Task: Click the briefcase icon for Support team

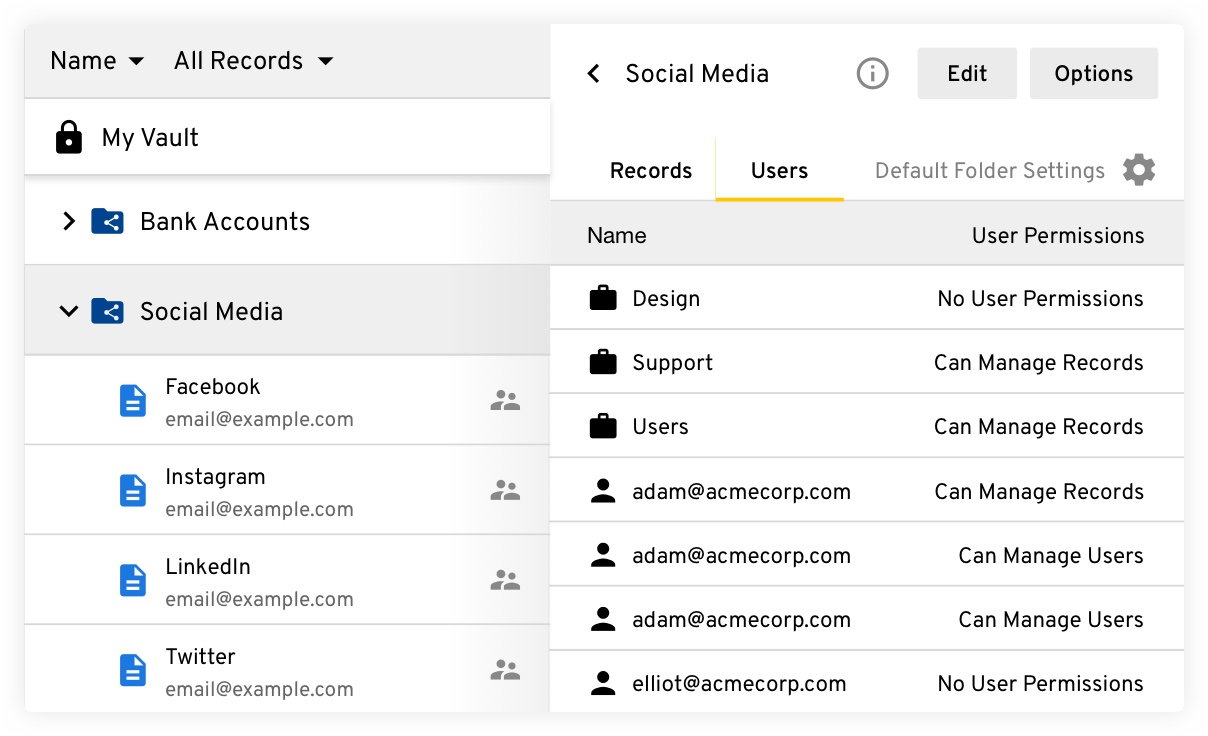Action: [x=603, y=362]
